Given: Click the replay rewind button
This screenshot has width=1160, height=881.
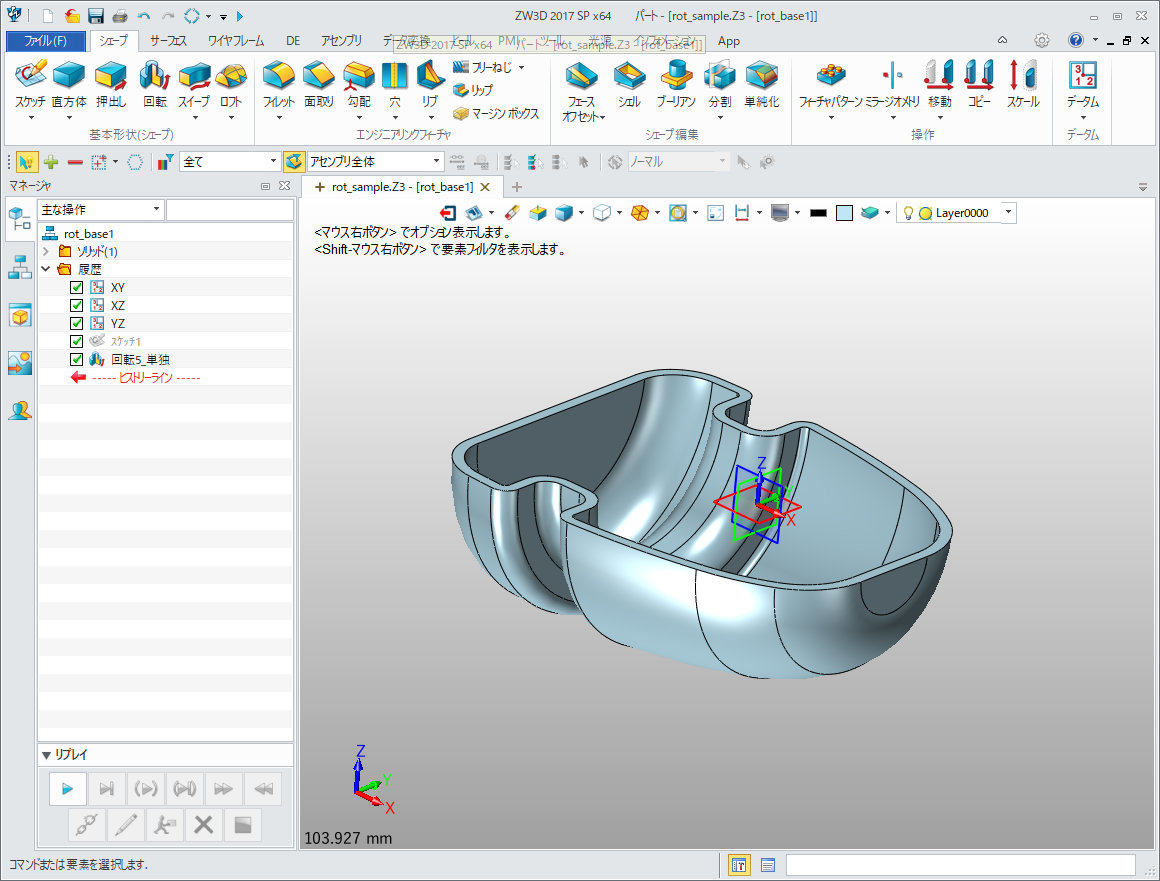Looking at the screenshot, I should click(263, 789).
